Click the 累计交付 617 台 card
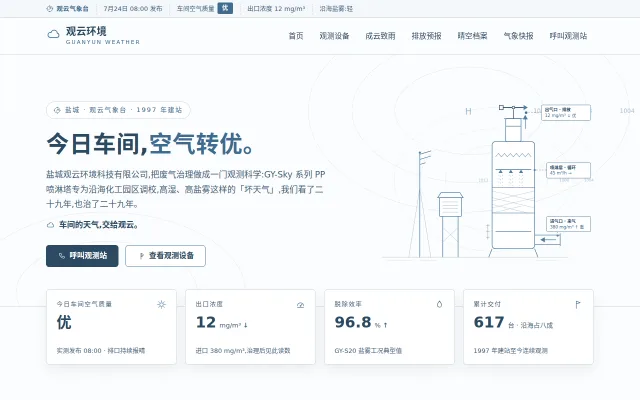640x400 pixels. pyautogui.click(x=528, y=327)
